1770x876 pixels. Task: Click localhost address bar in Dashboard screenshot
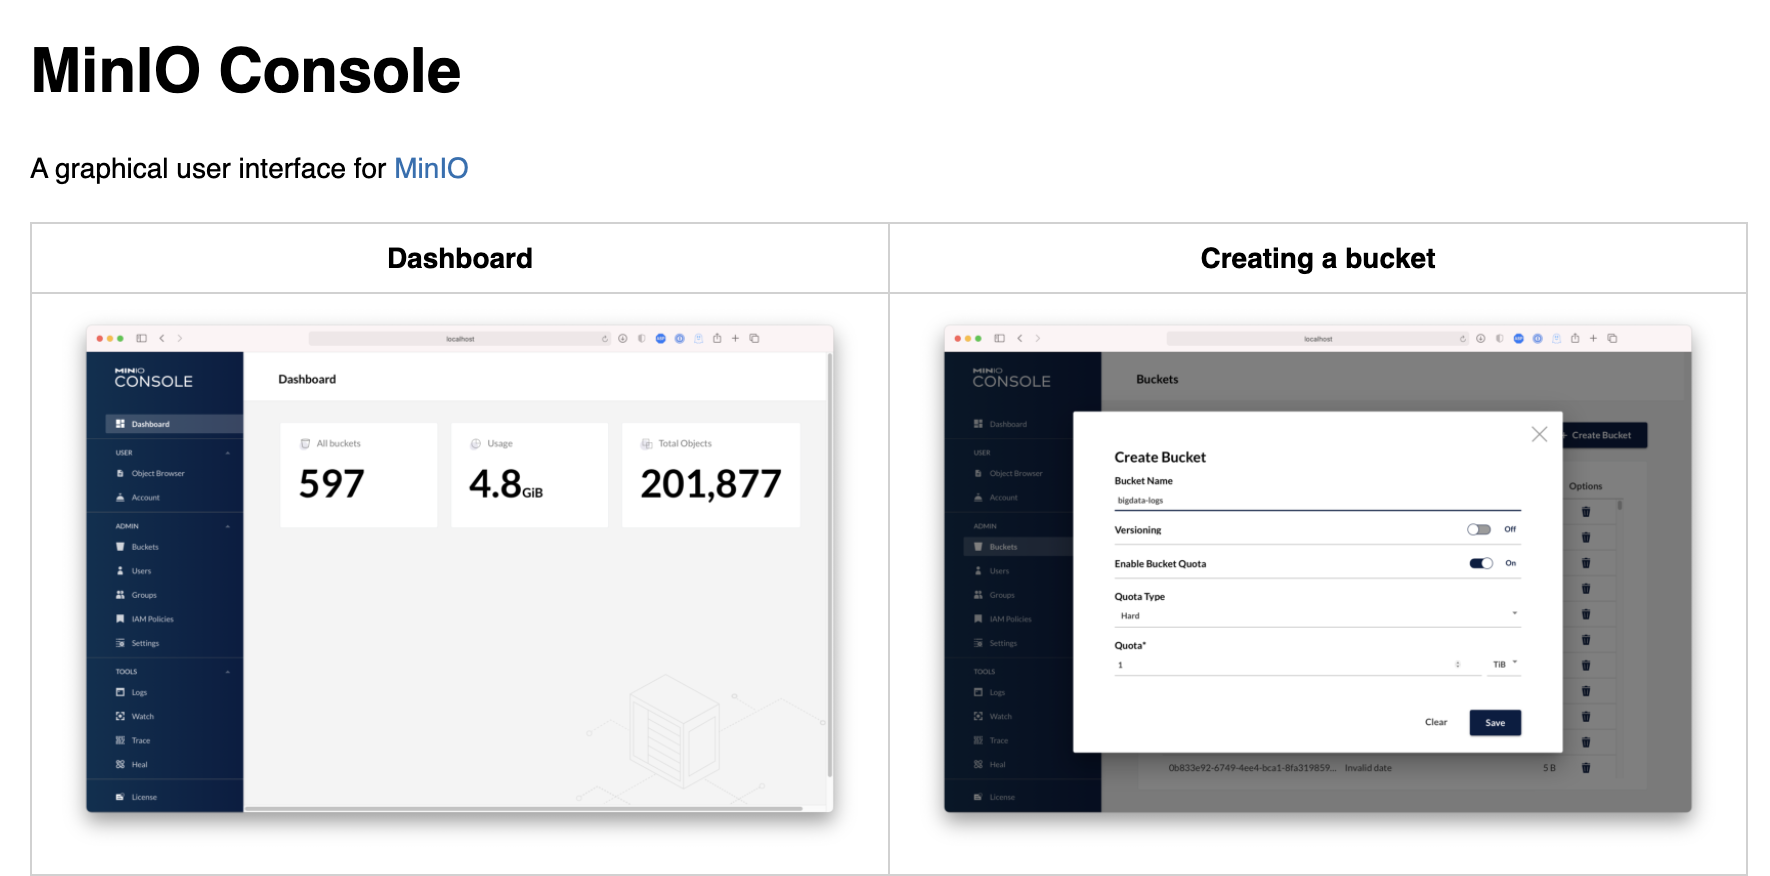coord(460,338)
